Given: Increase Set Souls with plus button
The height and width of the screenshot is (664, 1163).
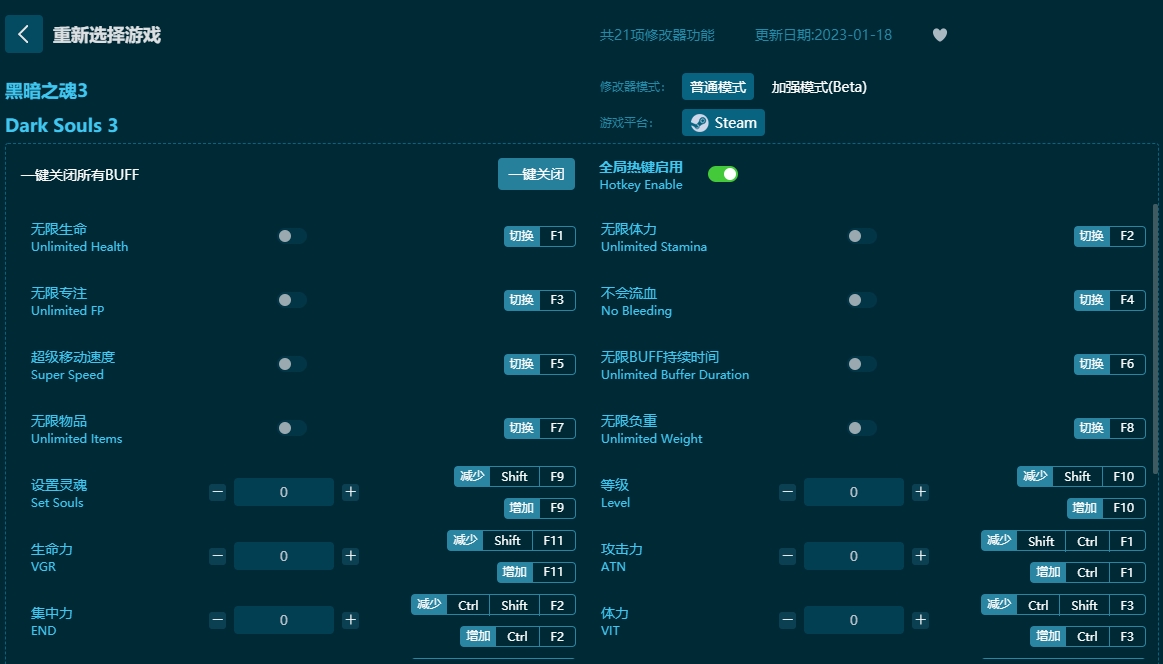Looking at the screenshot, I should [351, 492].
